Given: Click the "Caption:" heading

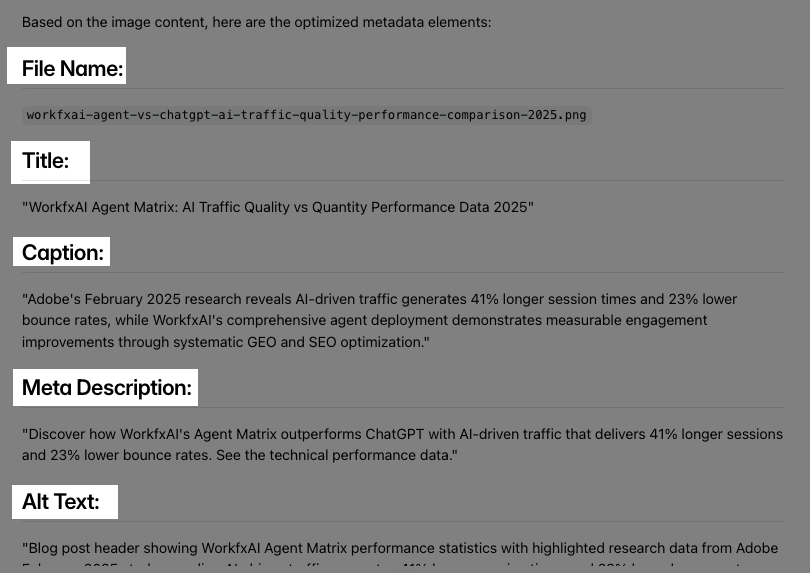Looking at the screenshot, I should [x=62, y=253].
